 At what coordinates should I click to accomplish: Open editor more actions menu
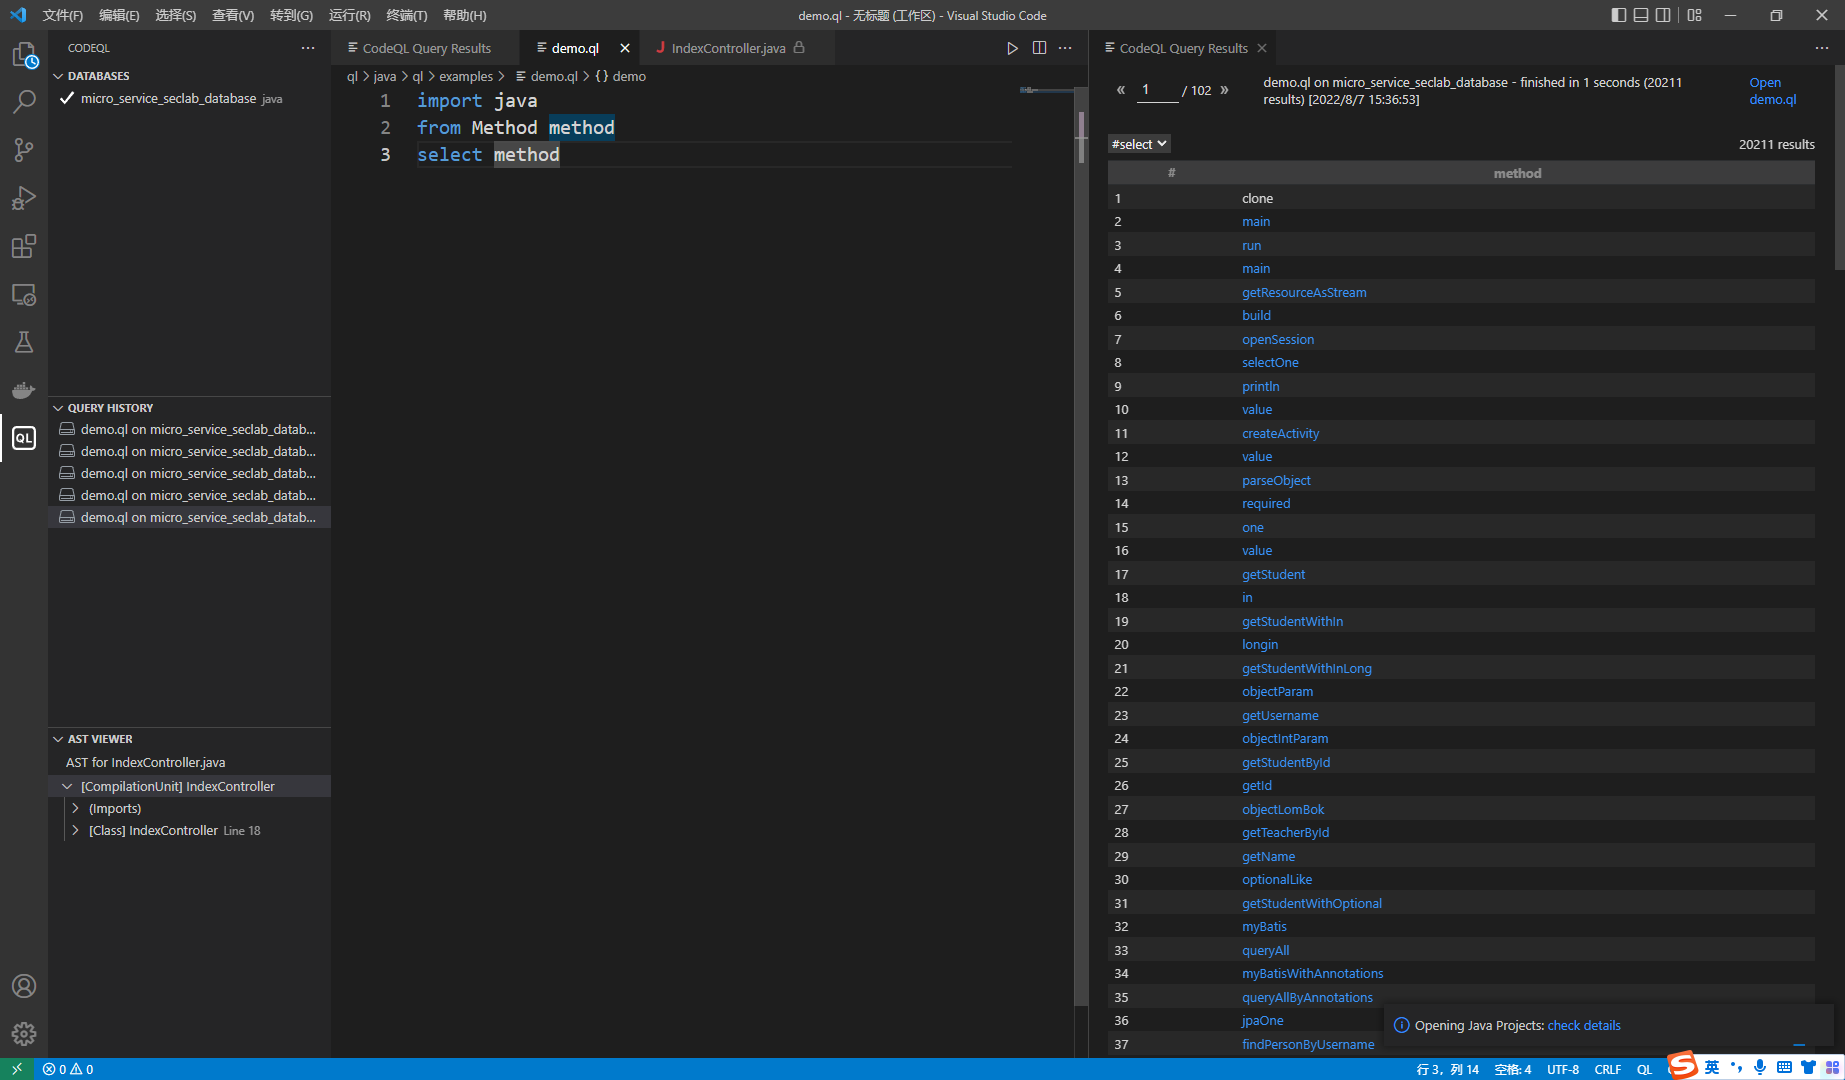pyautogui.click(x=1065, y=48)
